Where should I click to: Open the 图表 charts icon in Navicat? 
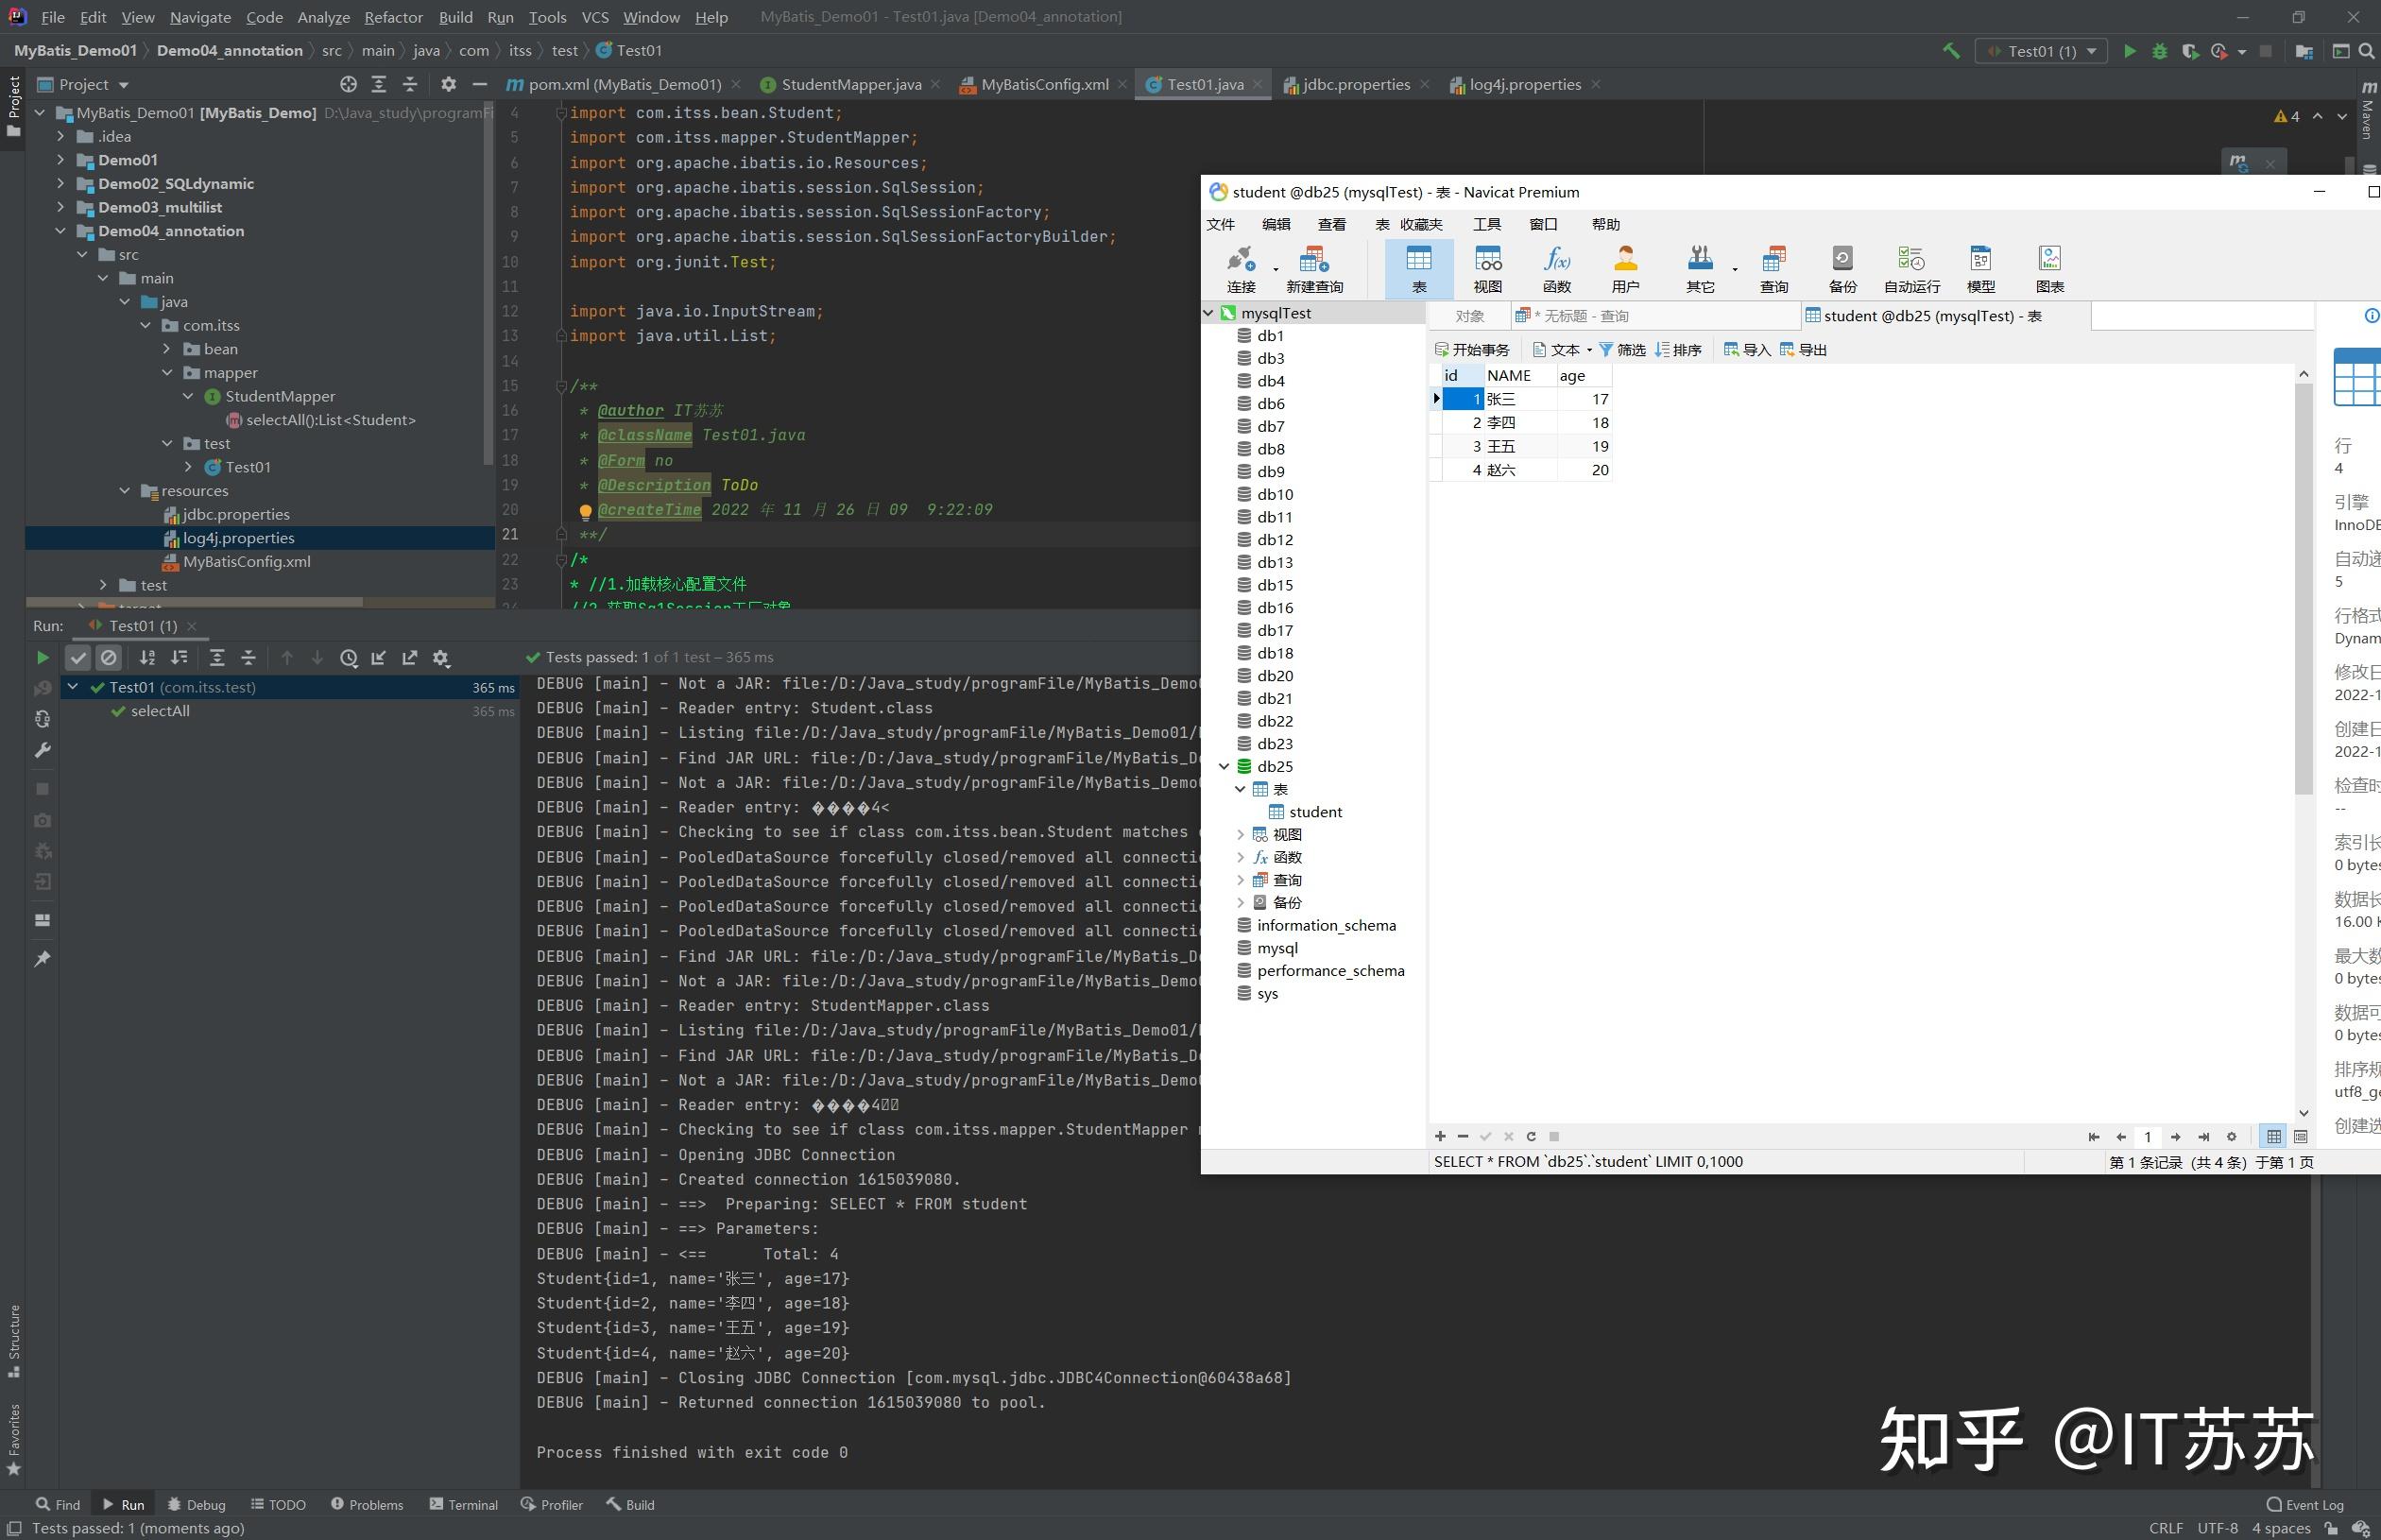[2049, 269]
